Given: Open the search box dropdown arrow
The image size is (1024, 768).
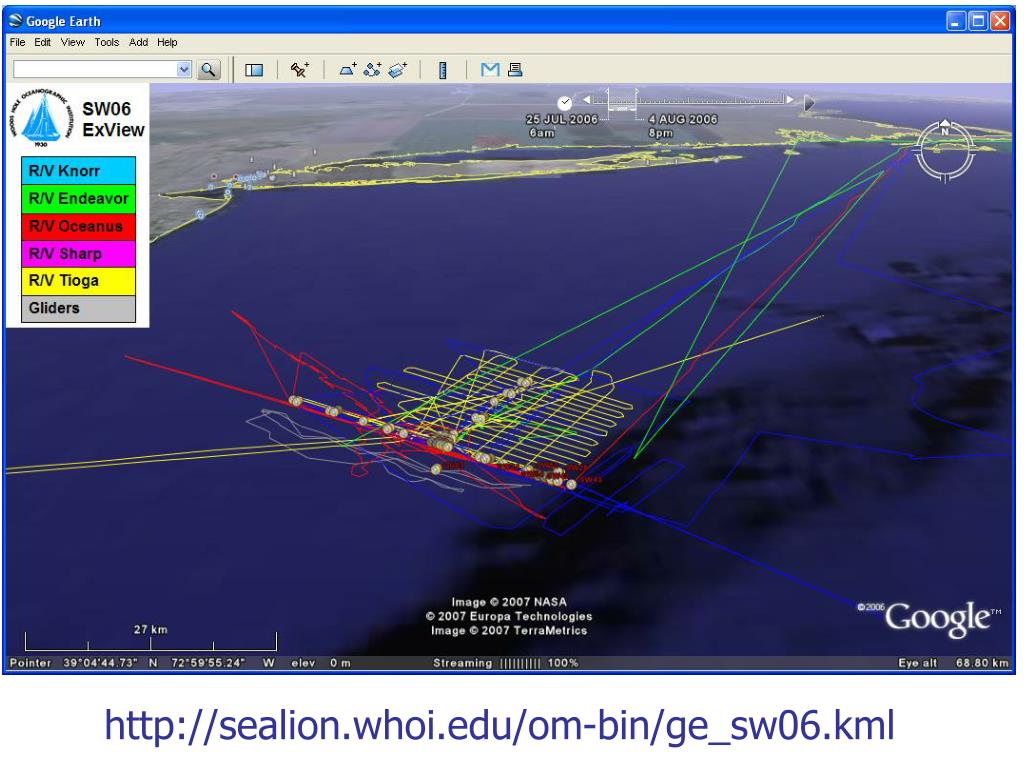Looking at the screenshot, I should [x=184, y=69].
